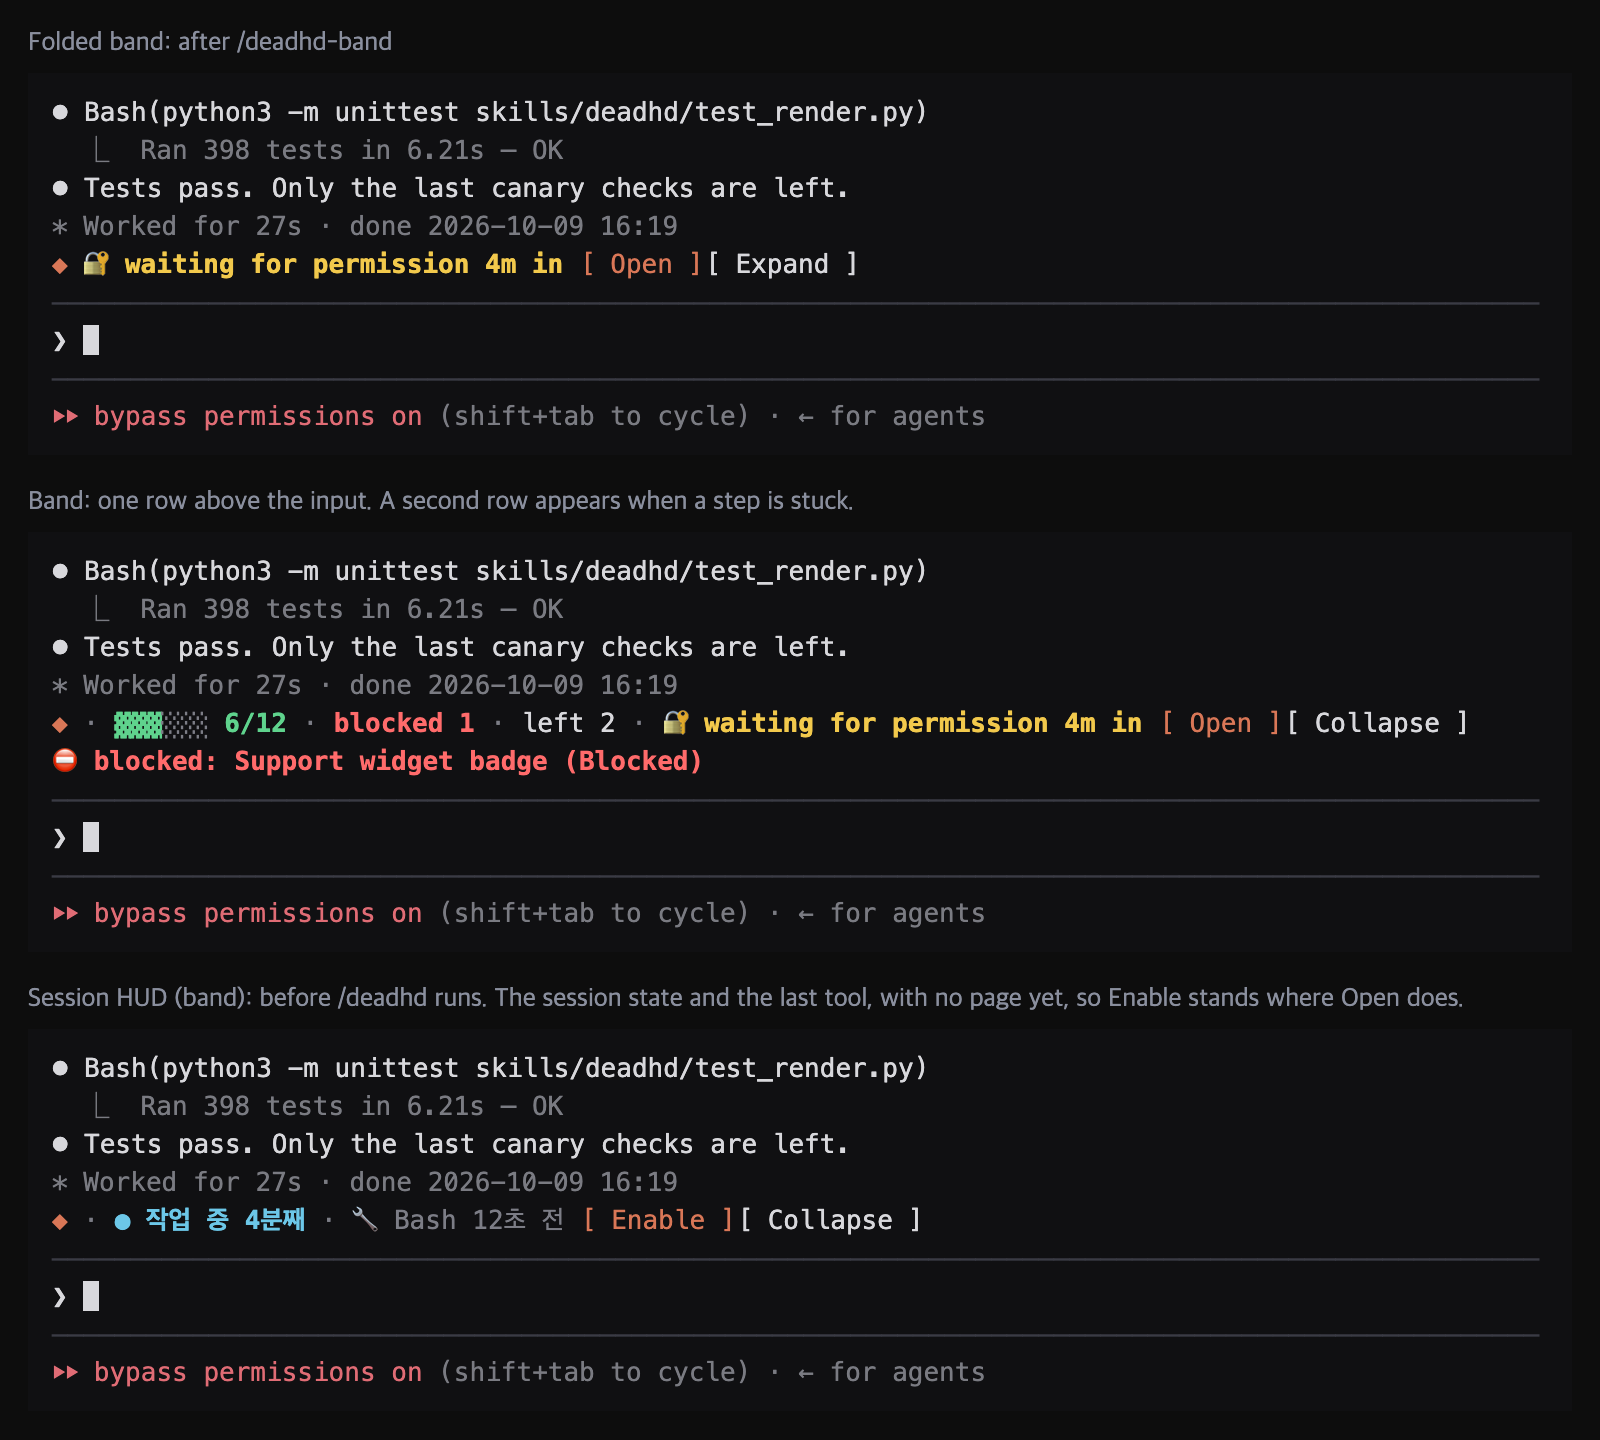This screenshot has height=1440, width=1600.
Task: Click the 6/12 progress bar
Action: 161,723
